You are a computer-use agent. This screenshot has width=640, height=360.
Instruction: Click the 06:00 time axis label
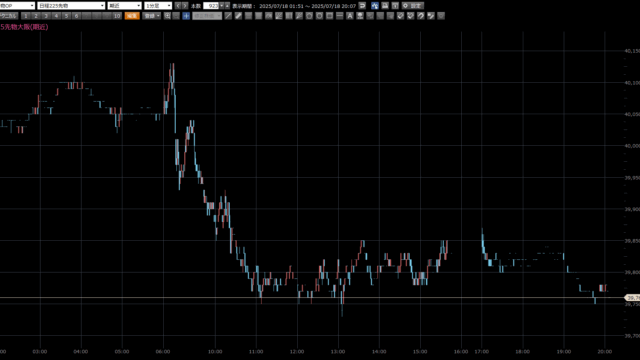click(163, 351)
